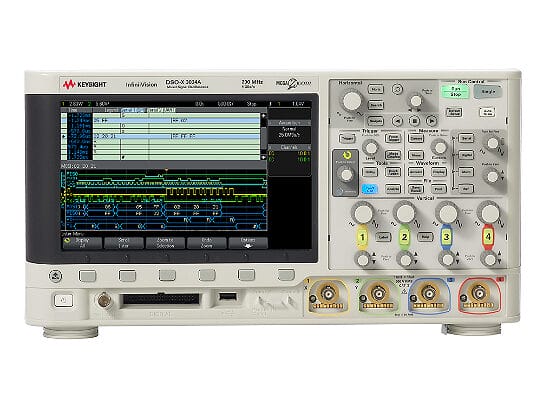This screenshot has width=540, height=400.
Task: Select the on-screen Scroll Lister softkey label
Action: [x=124, y=243]
